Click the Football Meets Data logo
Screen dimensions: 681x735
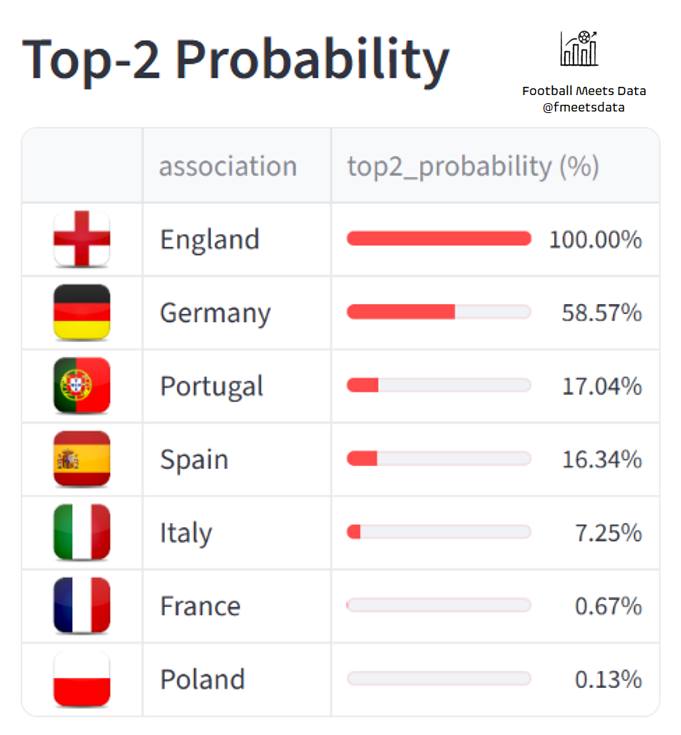(x=579, y=50)
